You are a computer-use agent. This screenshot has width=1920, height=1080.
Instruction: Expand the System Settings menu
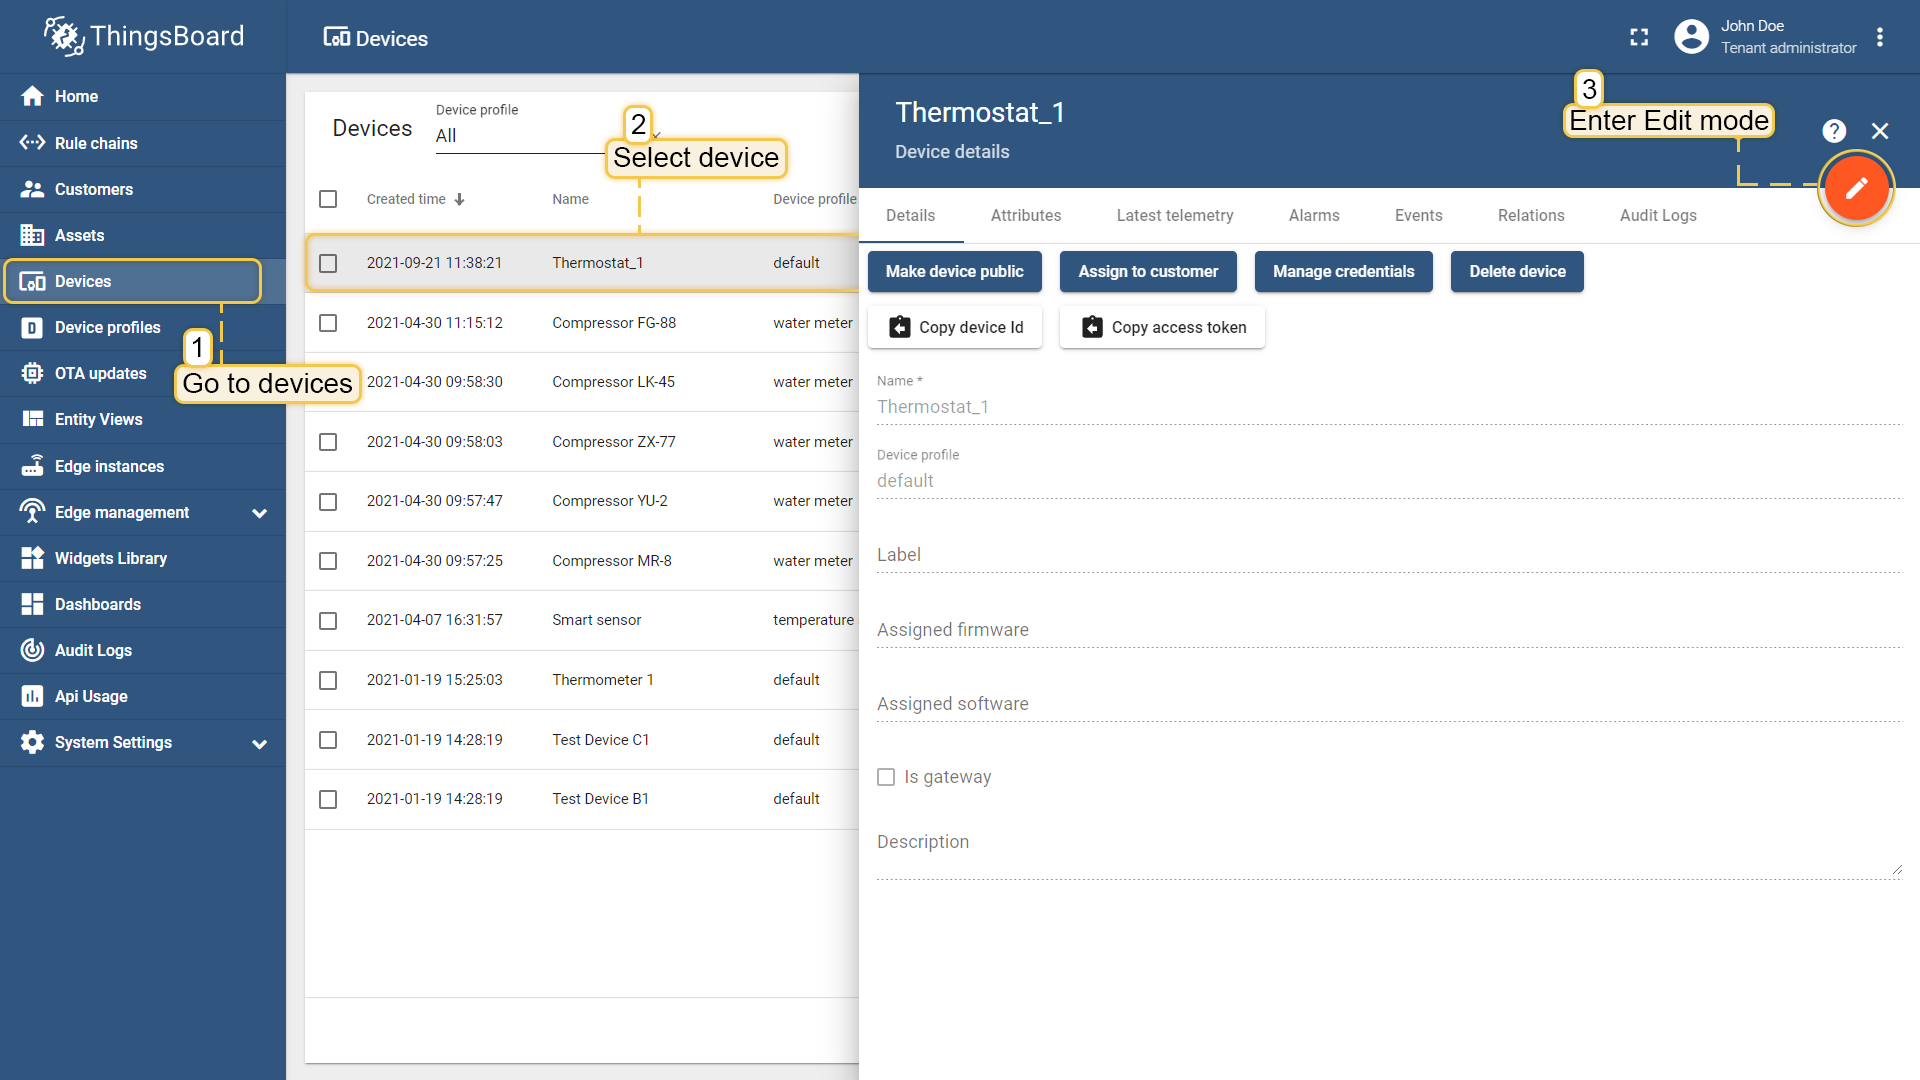259,744
